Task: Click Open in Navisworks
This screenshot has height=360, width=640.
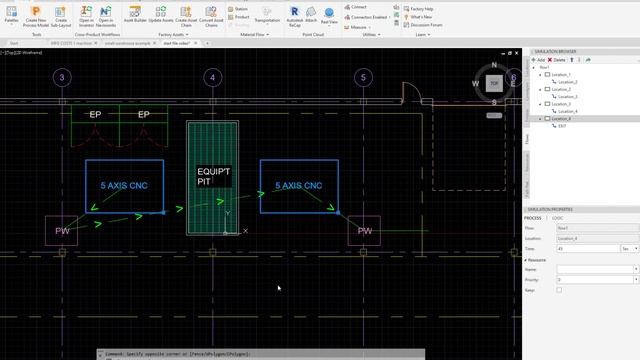Action: (106, 16)
